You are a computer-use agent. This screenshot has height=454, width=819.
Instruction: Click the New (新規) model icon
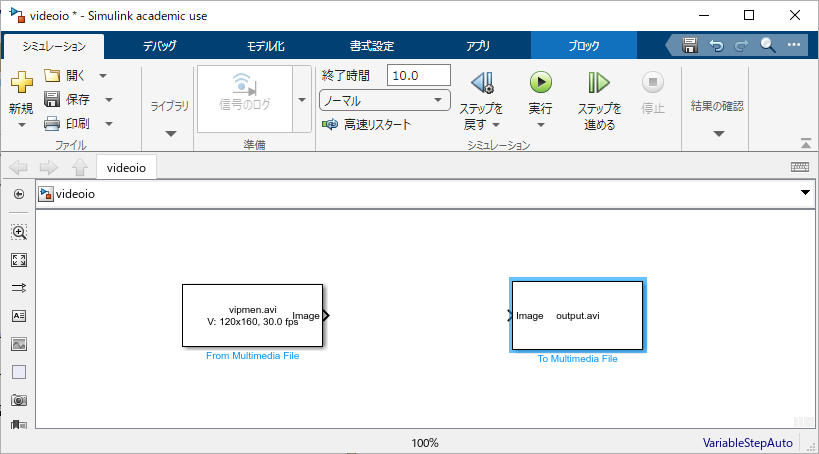[x=21, y=84]
